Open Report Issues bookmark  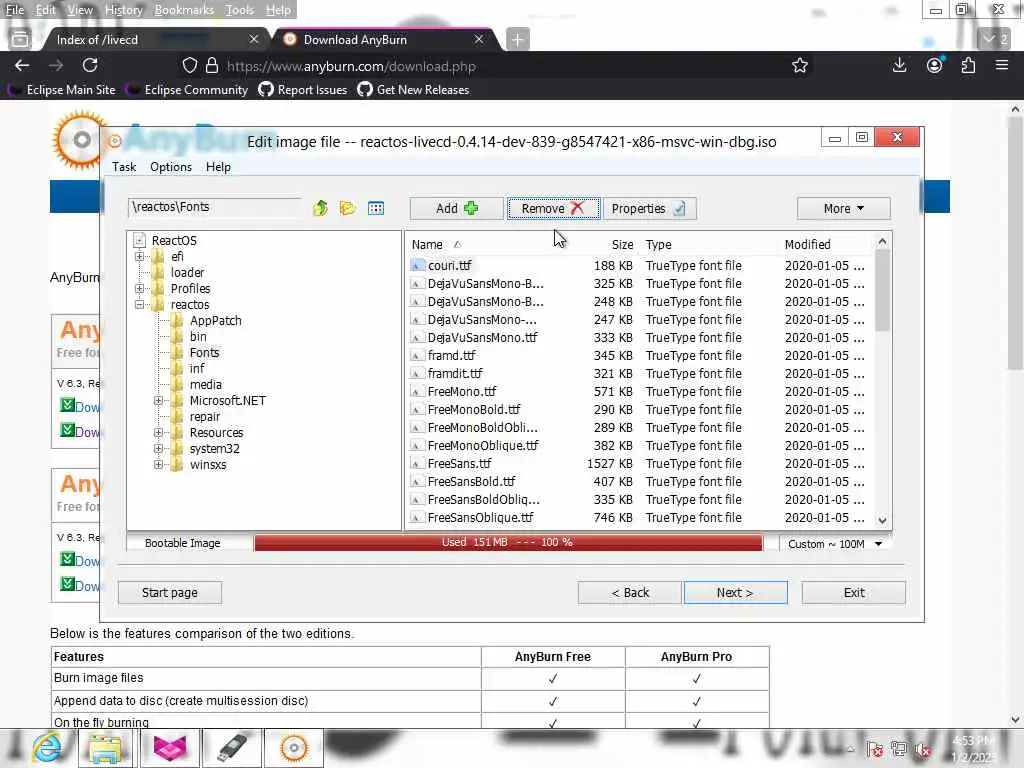coord(303,90)
